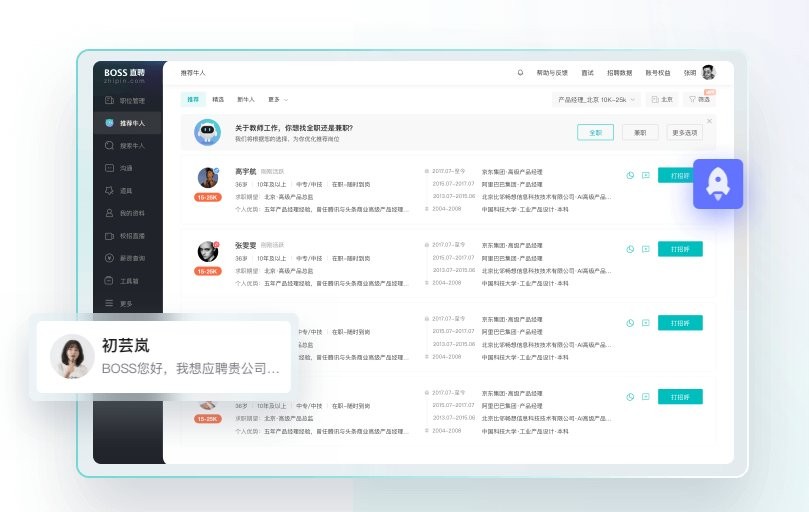This screenshot has width=809, height=512.
Task: Click 阿里巴巴集团·产品经理 in 张雯雯's card
Action: (512, 258)
